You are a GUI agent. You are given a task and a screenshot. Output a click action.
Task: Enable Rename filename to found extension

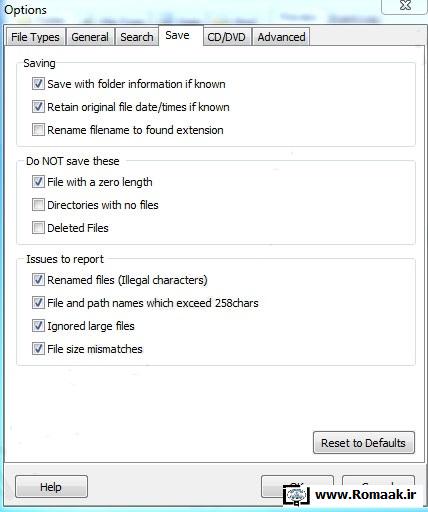coord(38,130)
